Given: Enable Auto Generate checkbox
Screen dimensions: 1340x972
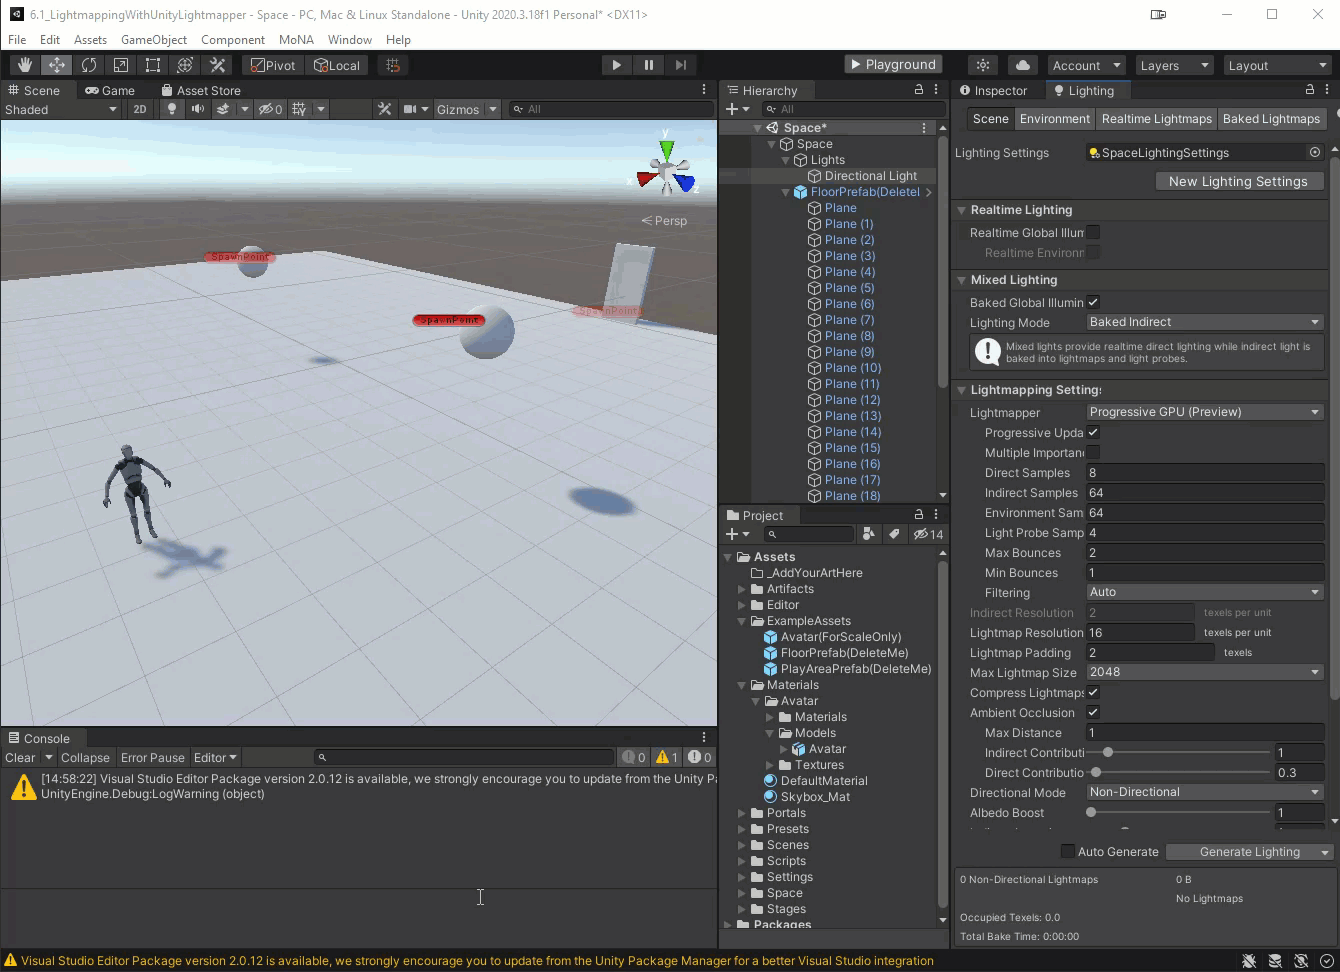Looking at the screenshot, I should (1067, 851).
